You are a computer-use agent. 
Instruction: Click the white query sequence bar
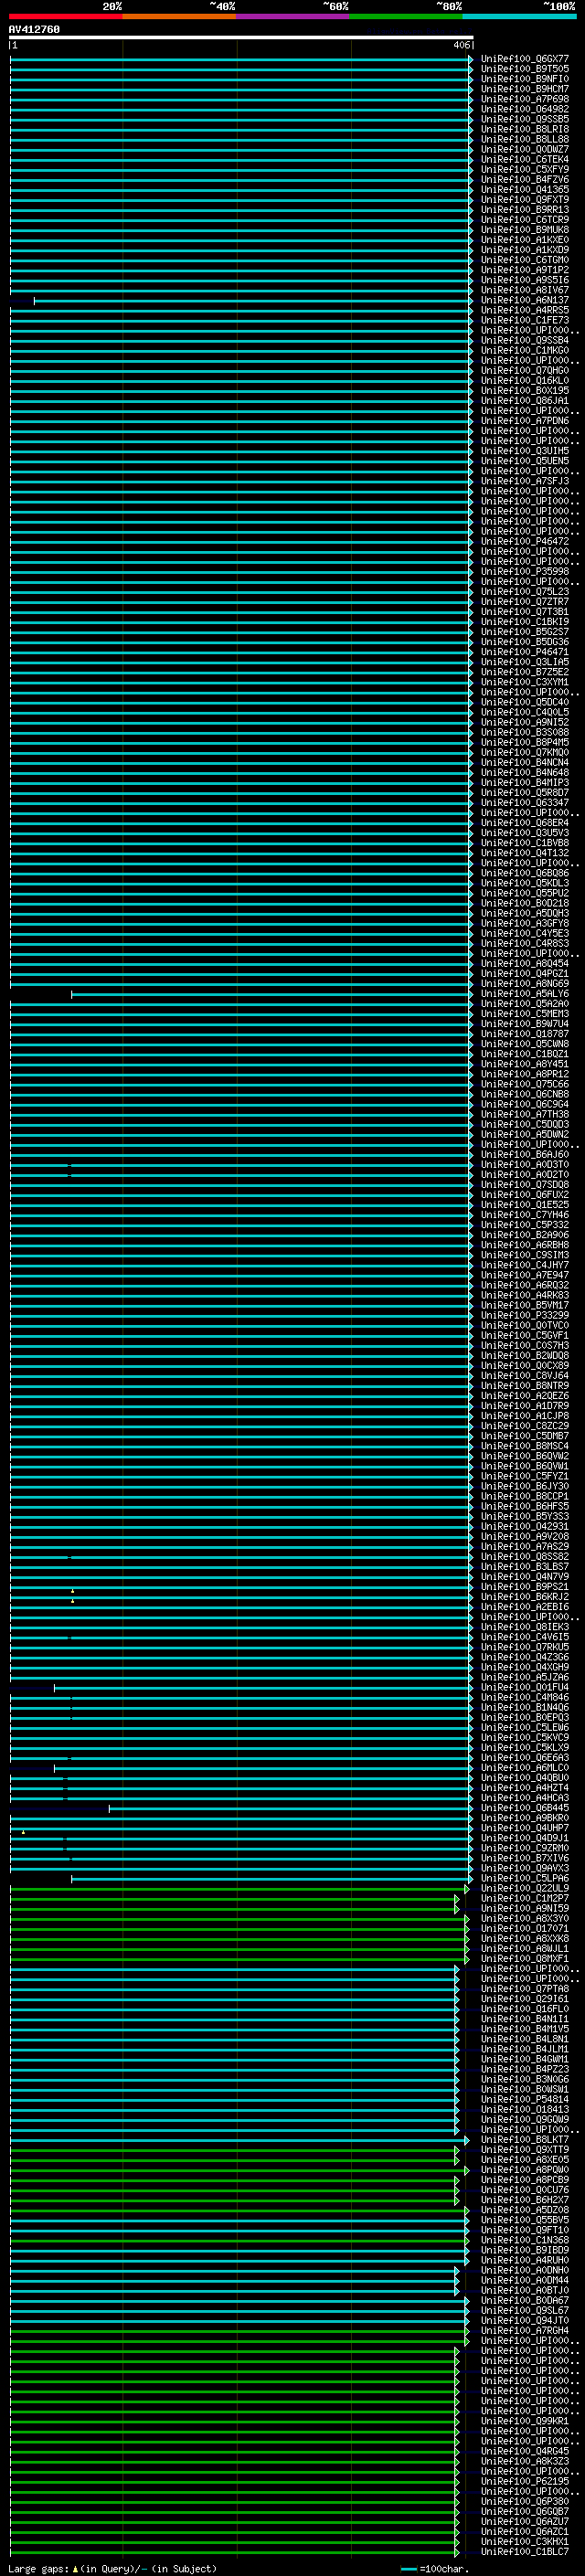coord(241,37)
